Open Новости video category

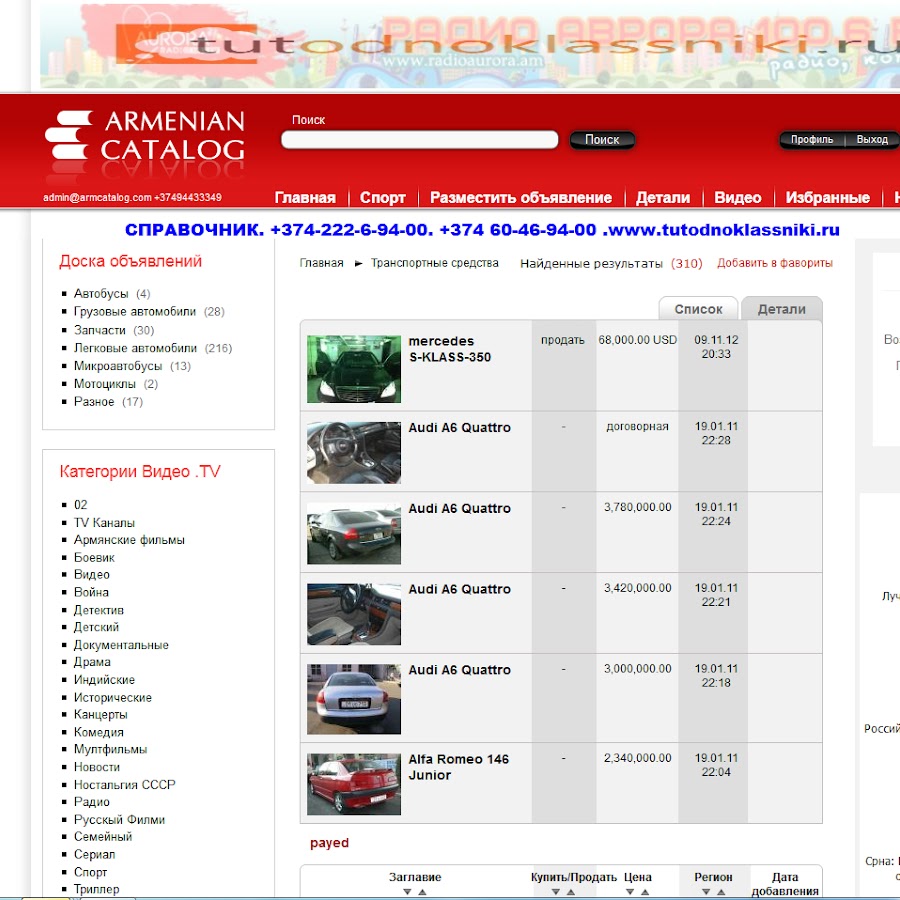point(96,767)
